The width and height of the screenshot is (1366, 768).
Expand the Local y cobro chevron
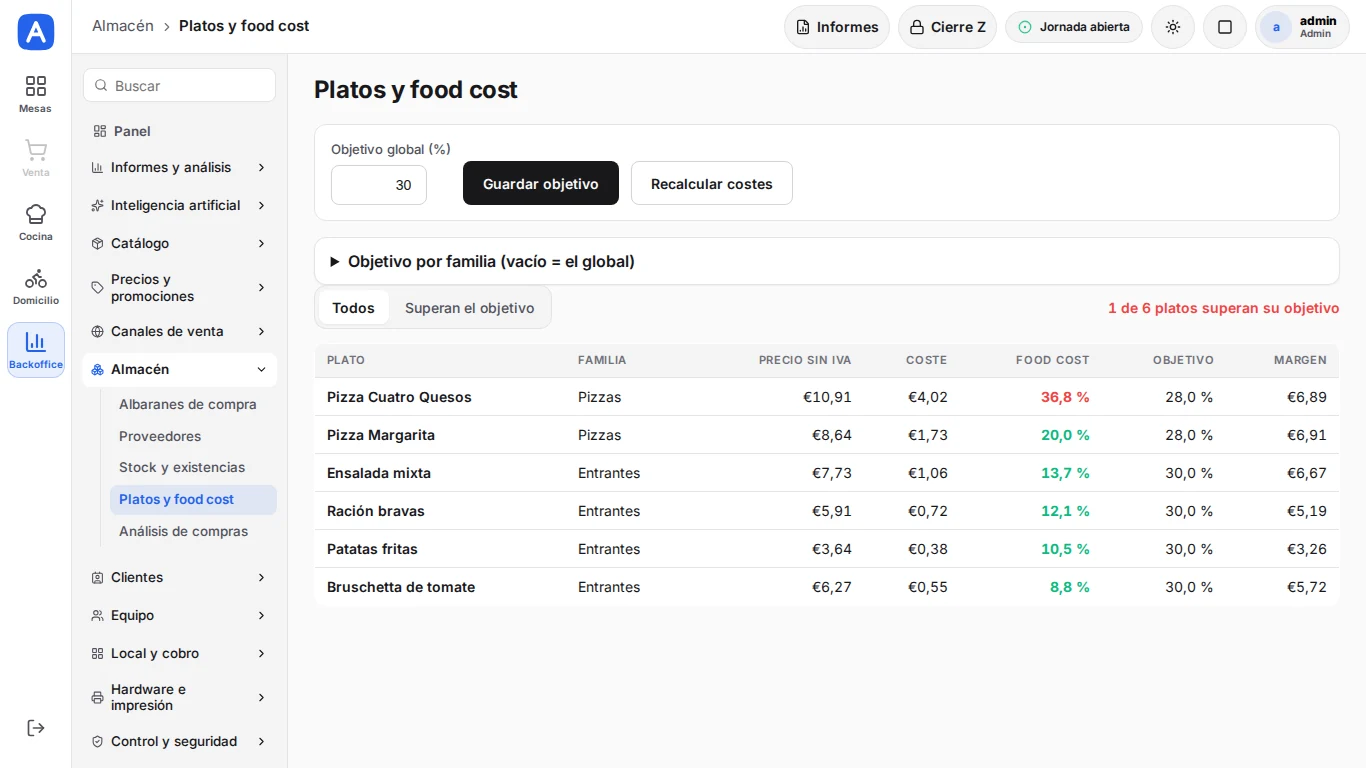coord(261,653)
